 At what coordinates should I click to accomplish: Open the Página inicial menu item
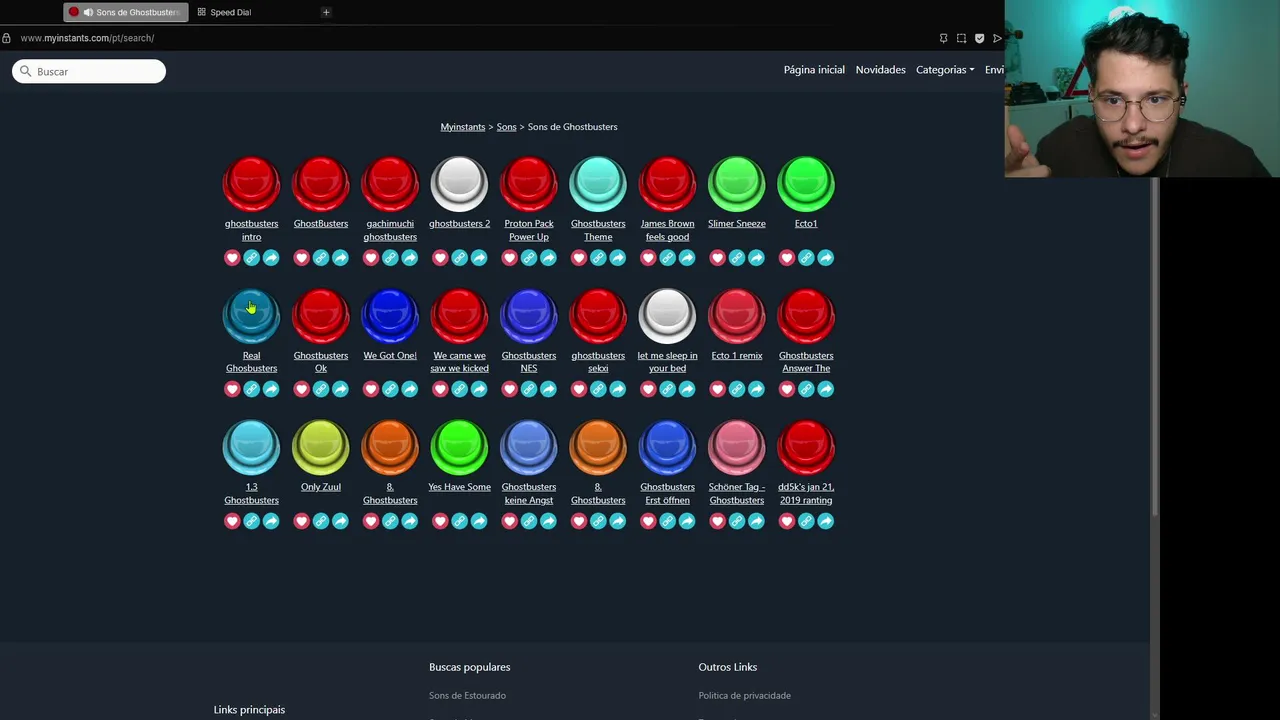point(814,70)
